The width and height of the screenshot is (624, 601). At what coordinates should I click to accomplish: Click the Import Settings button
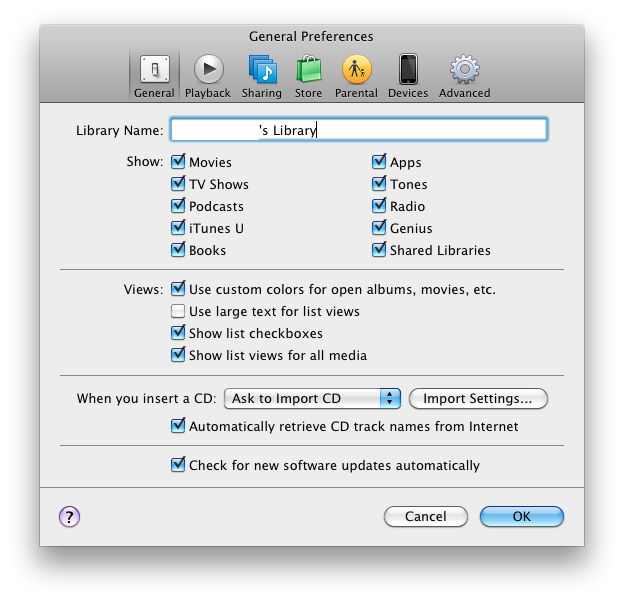pyautogui.click(x=478, y=398)
